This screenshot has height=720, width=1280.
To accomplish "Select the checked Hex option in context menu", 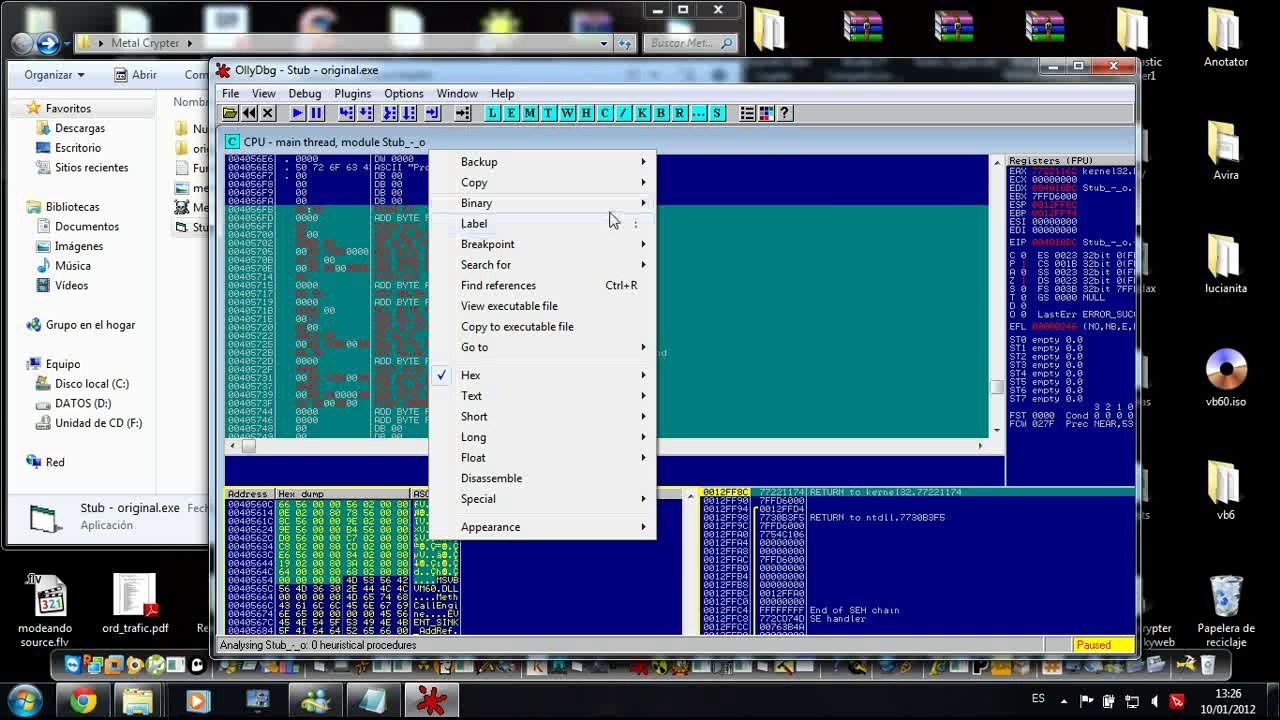I will point(471,375).
